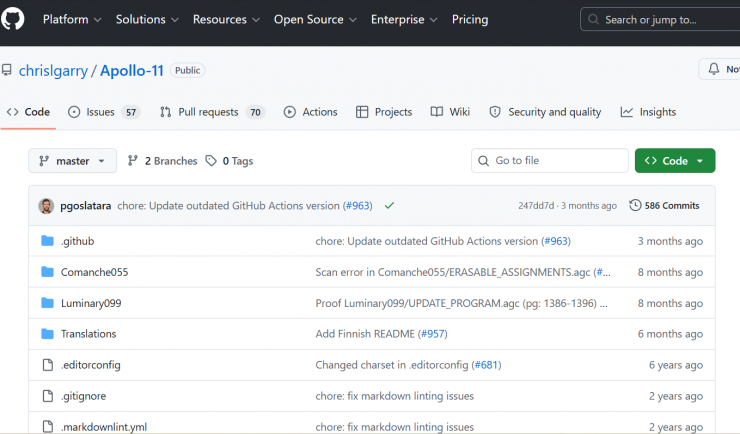The width and height of the screenshot is (740, 434).
Task: Expand the Open Source menu
Action: tap(315, 19)
